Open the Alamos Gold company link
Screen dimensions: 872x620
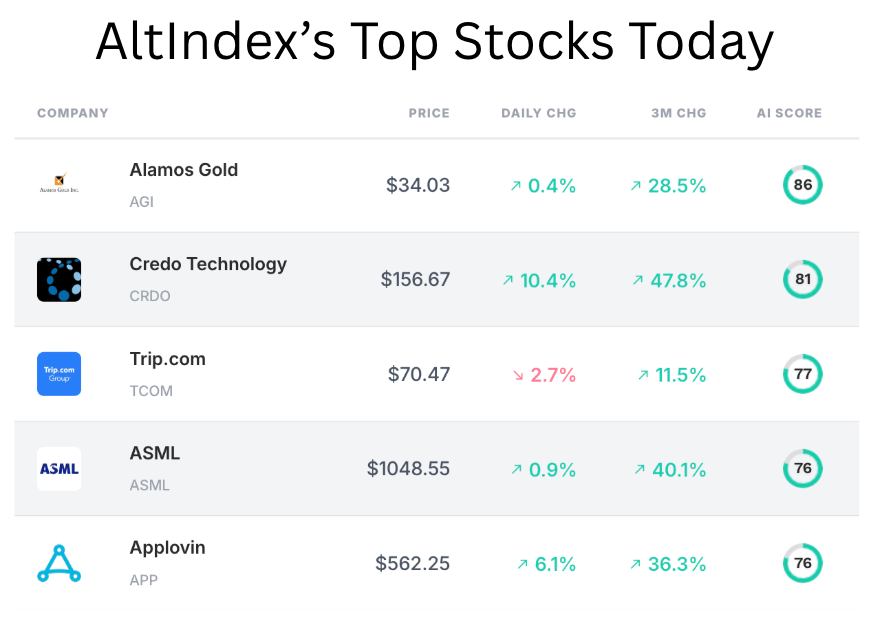click(x=184, y=170)
